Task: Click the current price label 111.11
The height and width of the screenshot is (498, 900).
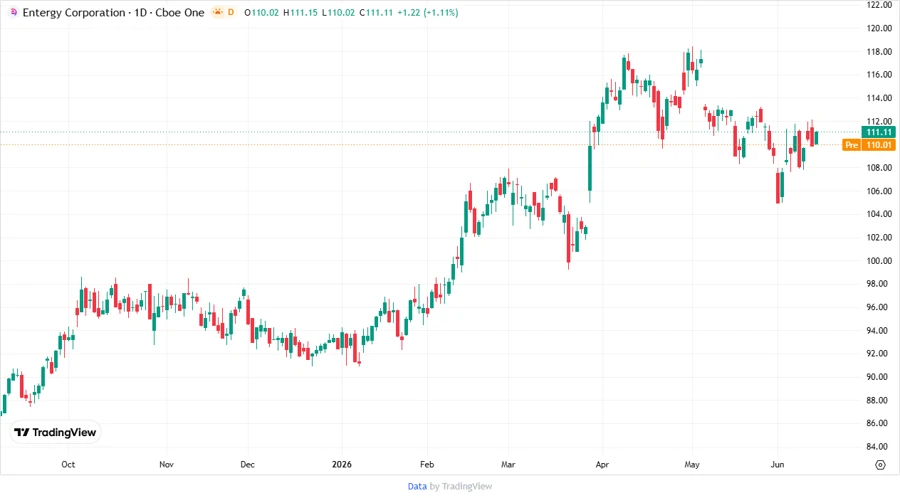Action: click(879, 132)
